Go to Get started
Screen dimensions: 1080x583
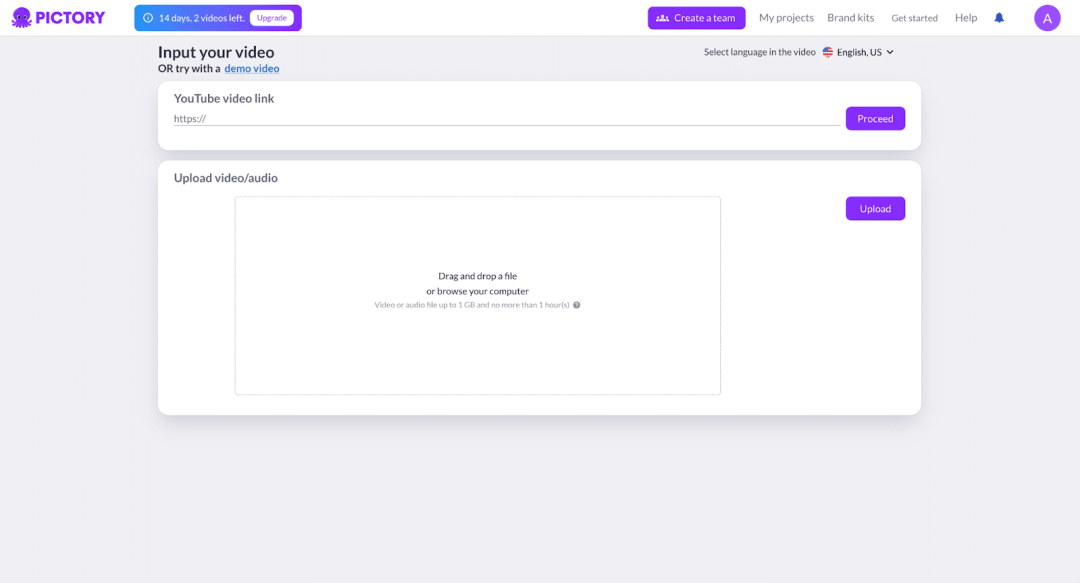click(x=914, y=18)
